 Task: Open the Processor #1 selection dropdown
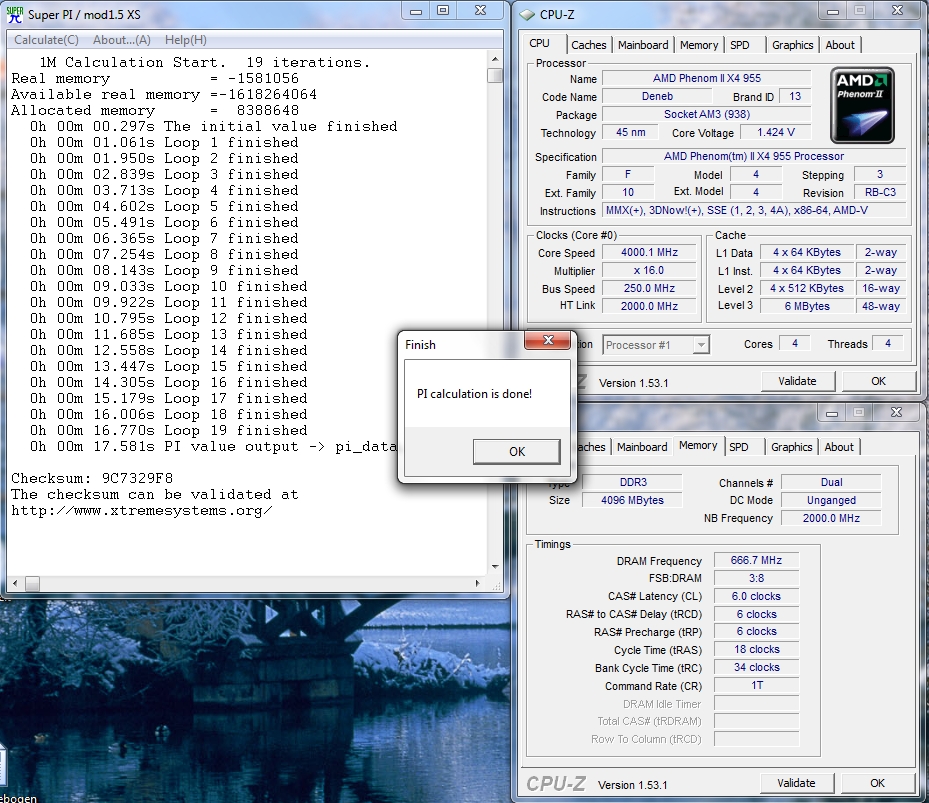(x=701, y=345)
